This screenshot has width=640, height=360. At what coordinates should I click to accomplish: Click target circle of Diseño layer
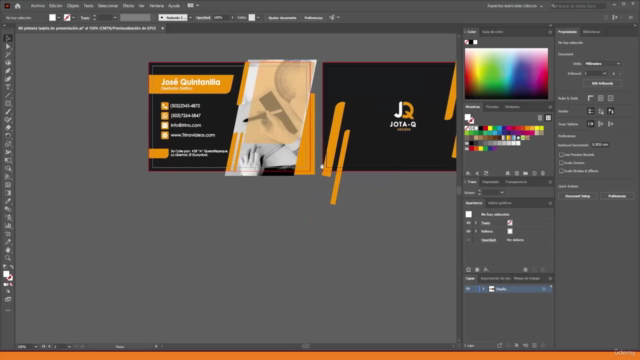(x=543, y=289)
